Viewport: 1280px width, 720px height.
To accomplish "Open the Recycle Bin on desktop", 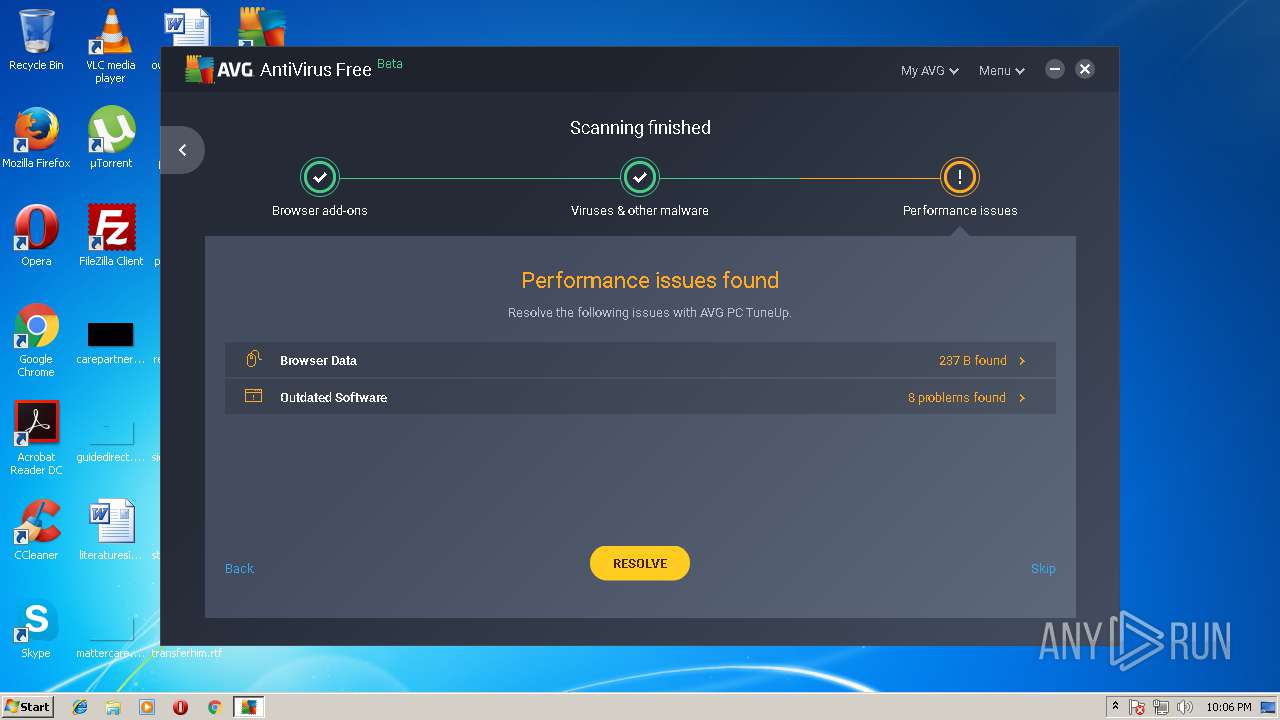I will [36, 40].
